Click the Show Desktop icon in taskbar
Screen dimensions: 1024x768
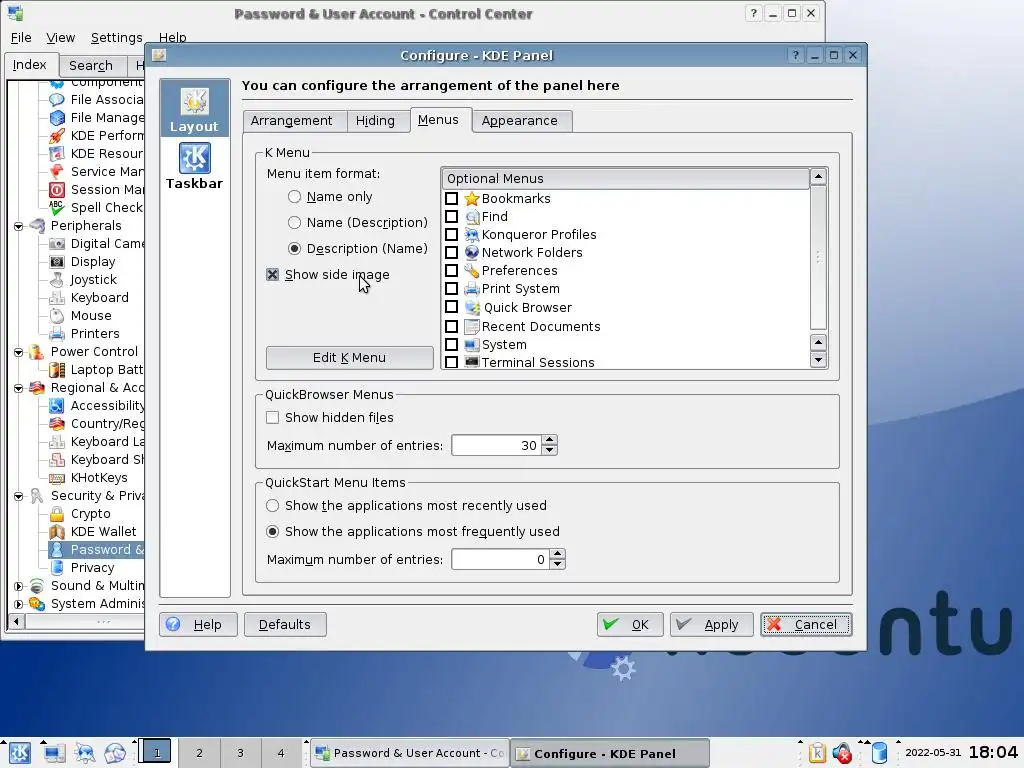pyautogui.click(x=54, y=753)
